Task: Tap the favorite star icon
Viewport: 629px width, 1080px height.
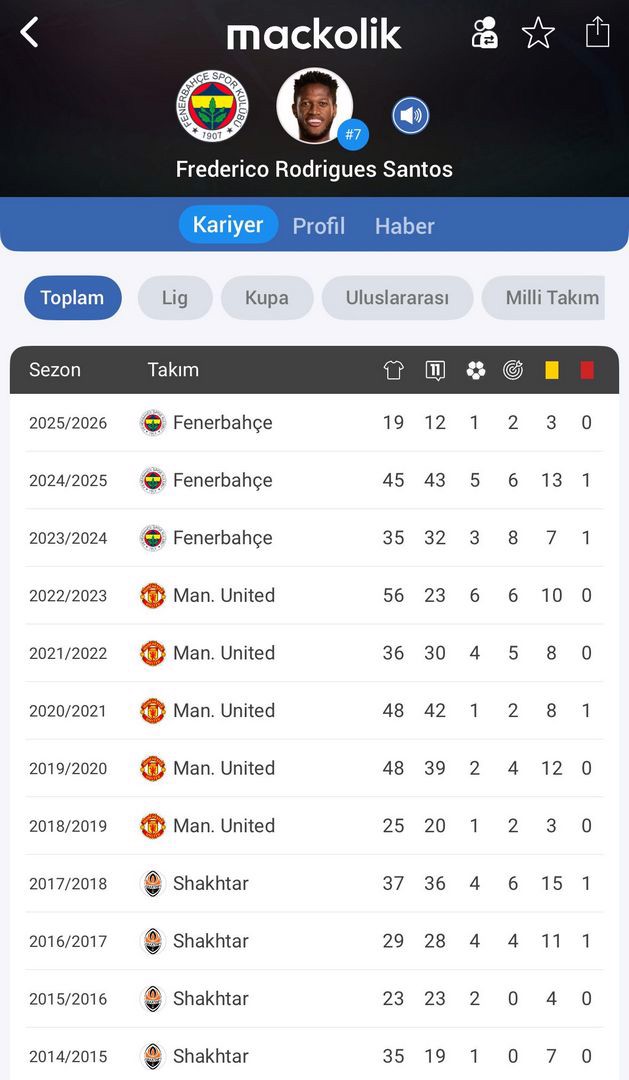Action: [x=538, y=33]
